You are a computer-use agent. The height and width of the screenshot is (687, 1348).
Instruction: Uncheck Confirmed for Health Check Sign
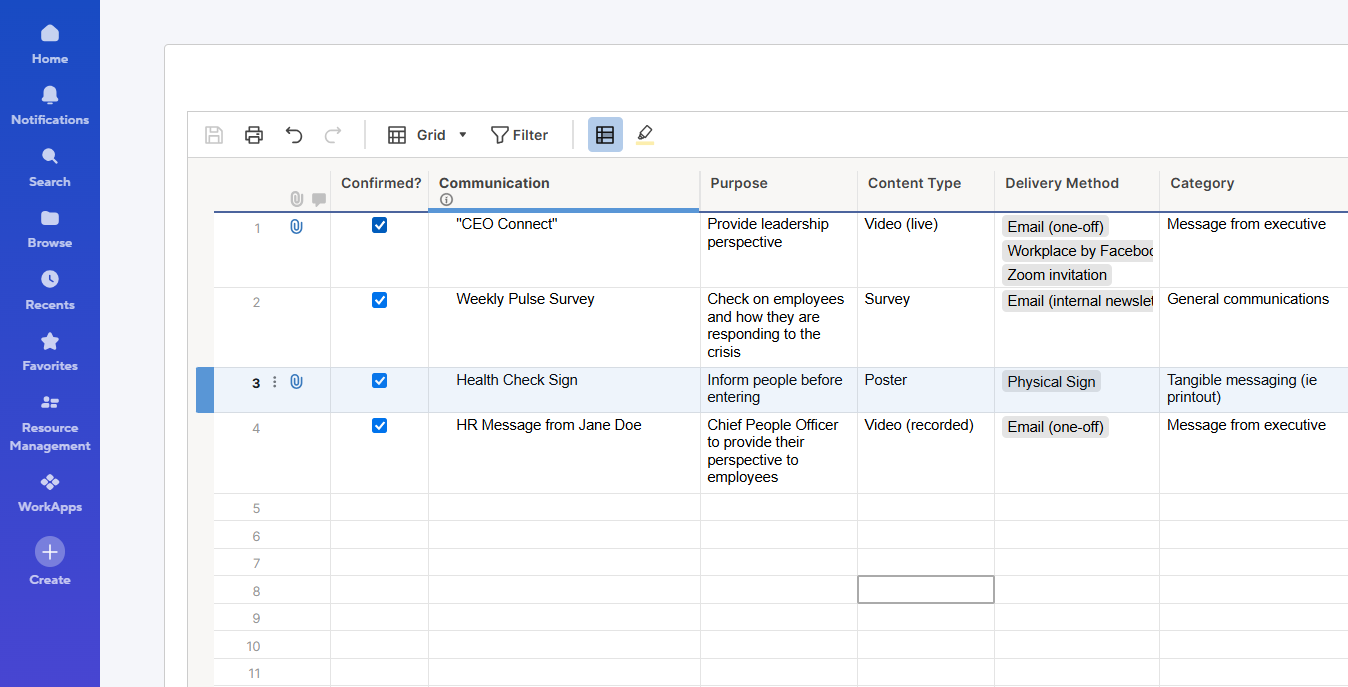(x=379, y=380)
